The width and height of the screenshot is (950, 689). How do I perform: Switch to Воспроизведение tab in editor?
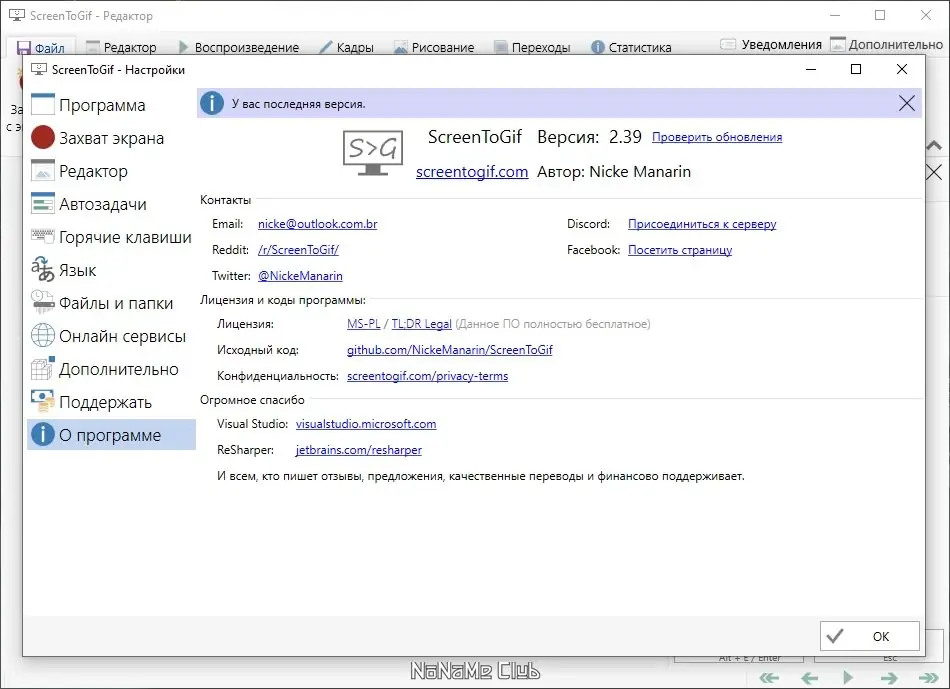(239, 47)
